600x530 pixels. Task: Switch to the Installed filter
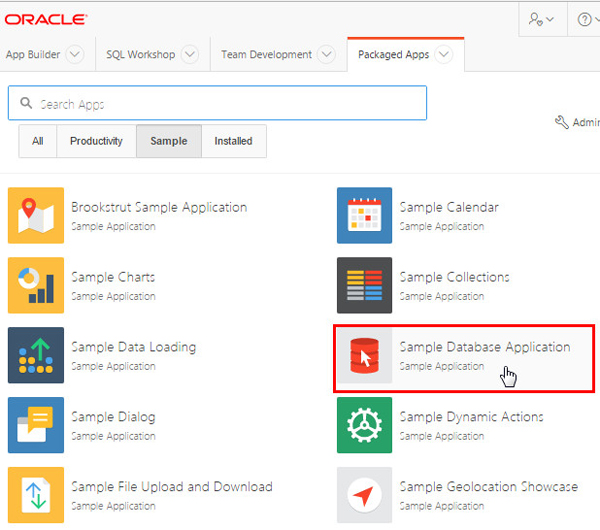pyautogui.click(x=233, y=142)
